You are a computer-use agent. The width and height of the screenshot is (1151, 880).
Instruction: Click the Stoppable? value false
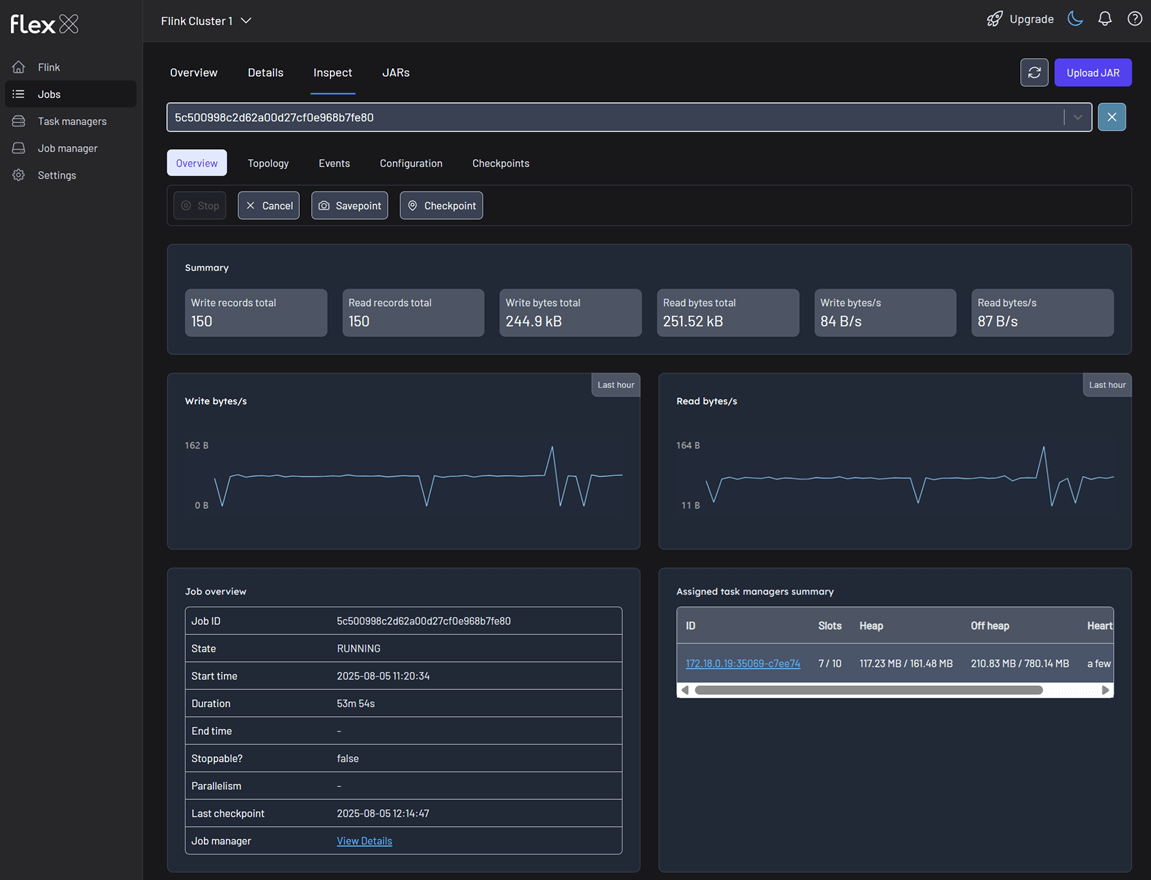point(348,759)
